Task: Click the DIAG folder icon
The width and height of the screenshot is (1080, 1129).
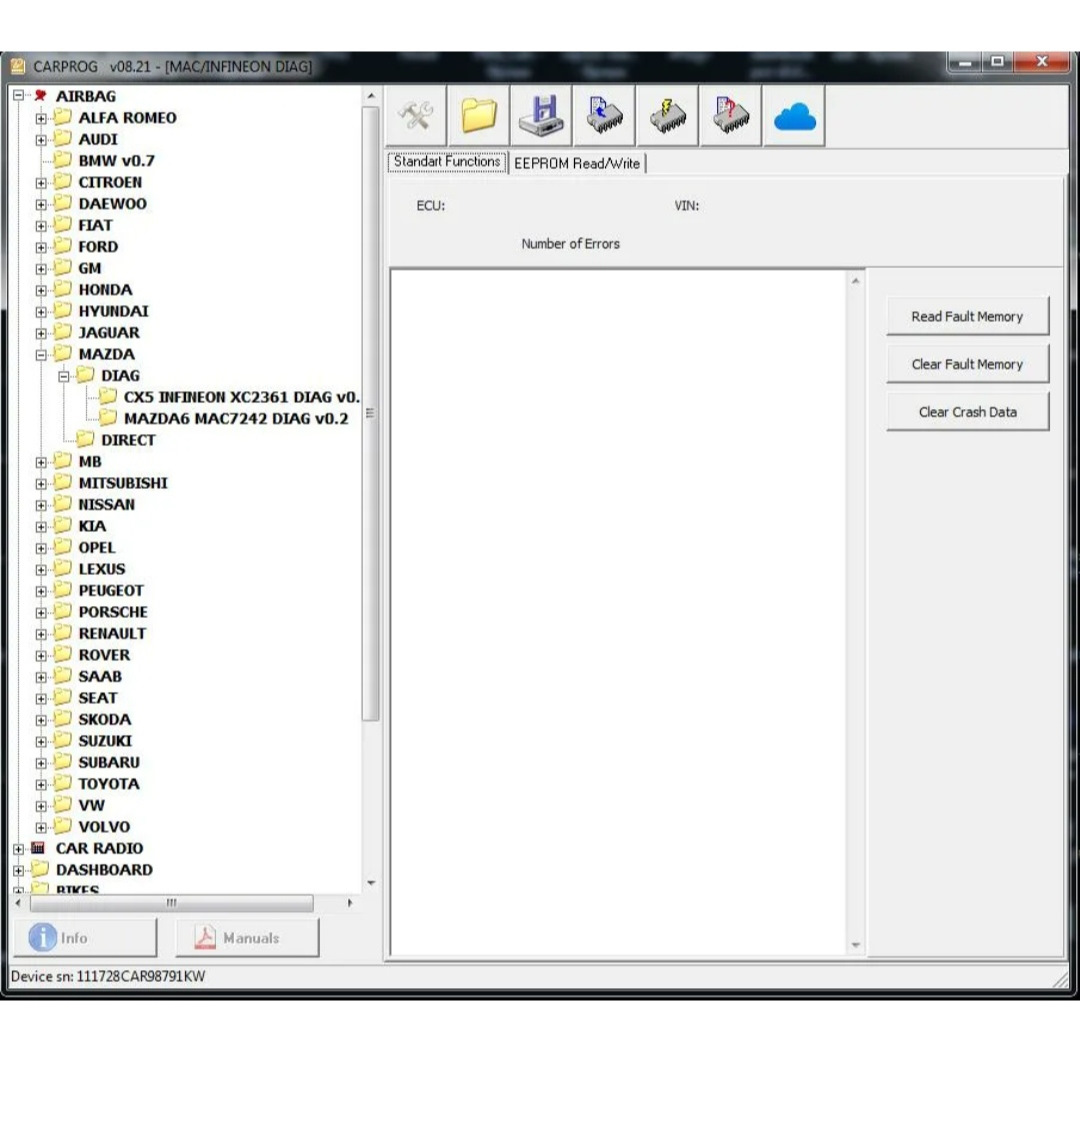Action: click(x=85, y=375)
